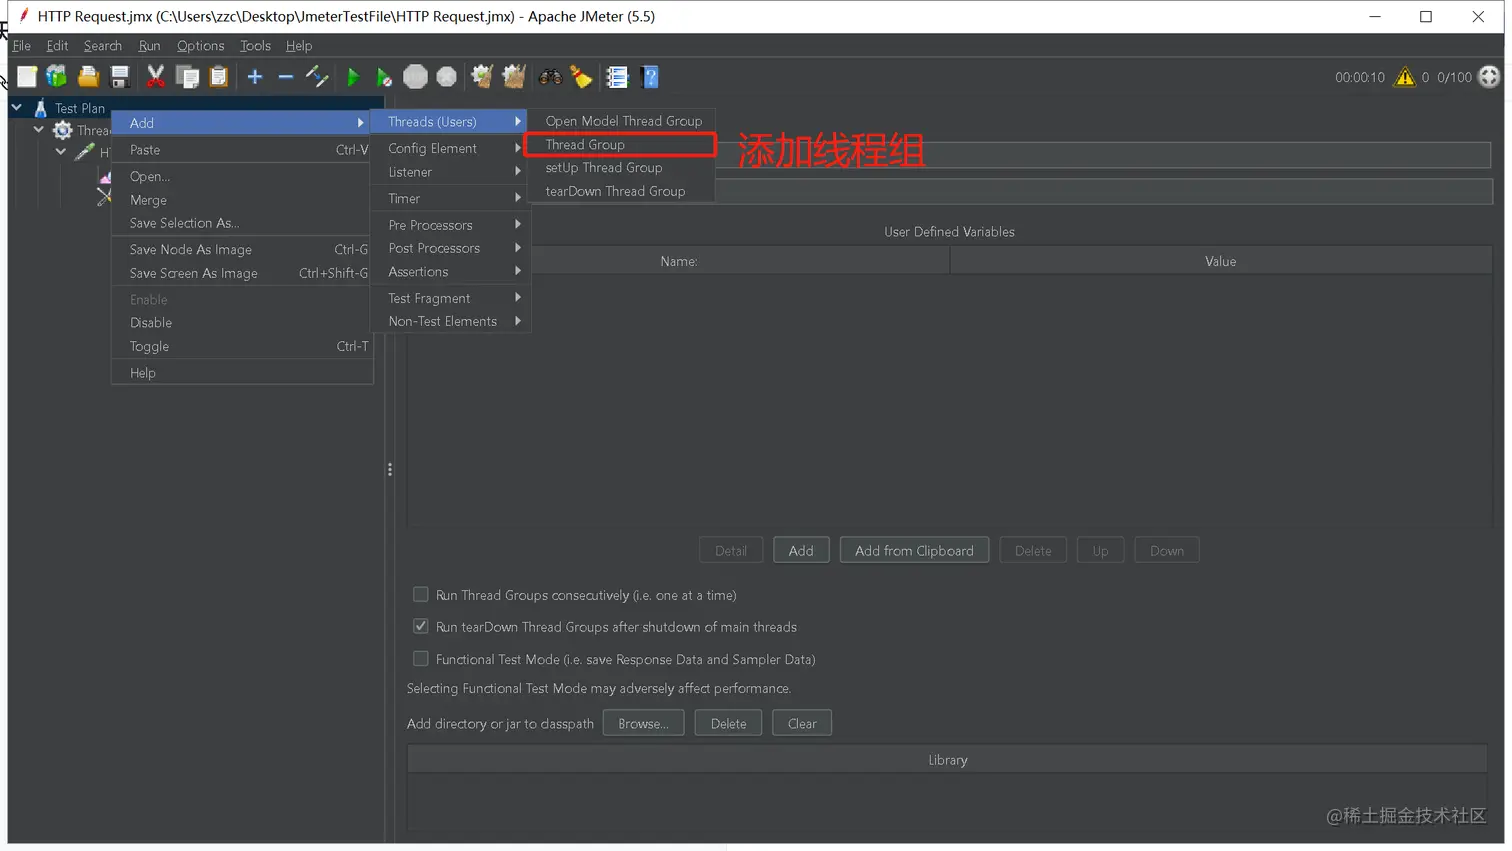The height and width of the screenshot is (851, 1512).
Task: Click Add variable button
Action: (x=801, y=551)
